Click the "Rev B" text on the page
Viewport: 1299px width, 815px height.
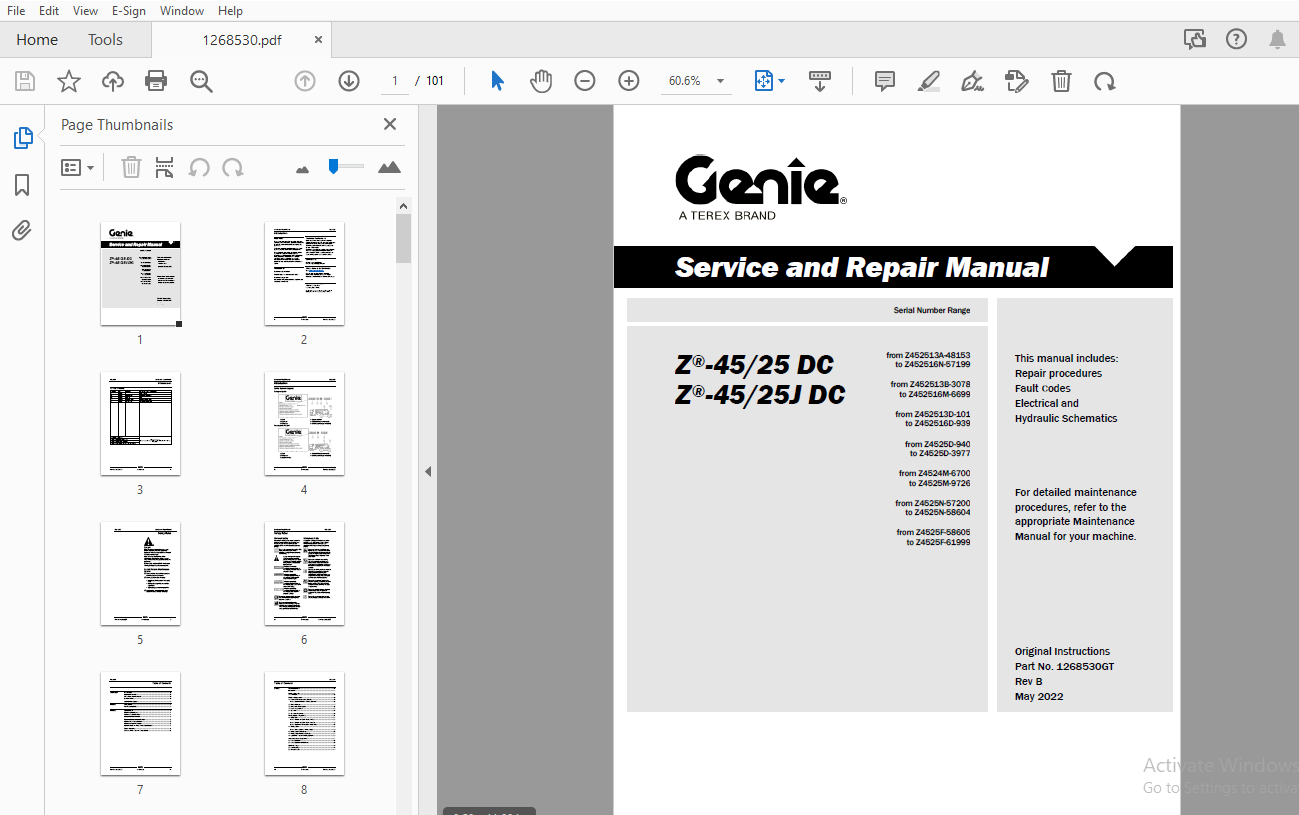tap(1028, 681)
